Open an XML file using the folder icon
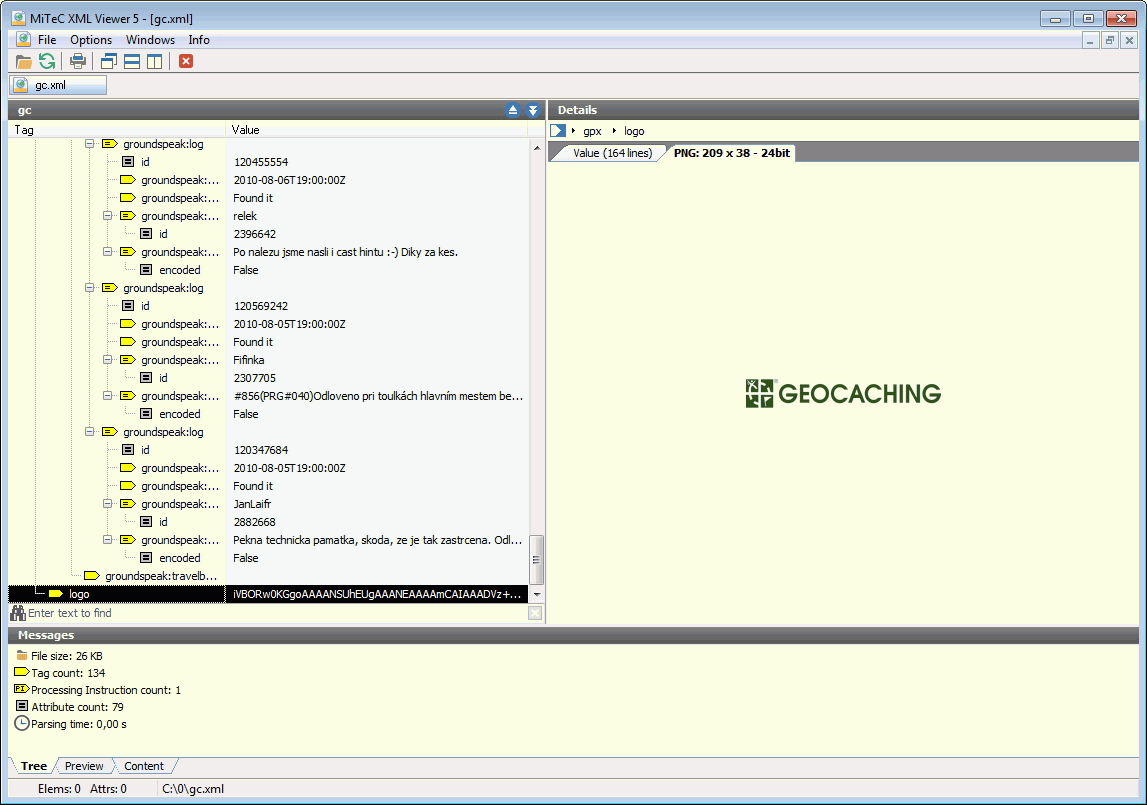Viewport: 1147px width, 805px height. click(x=22, y=60)
